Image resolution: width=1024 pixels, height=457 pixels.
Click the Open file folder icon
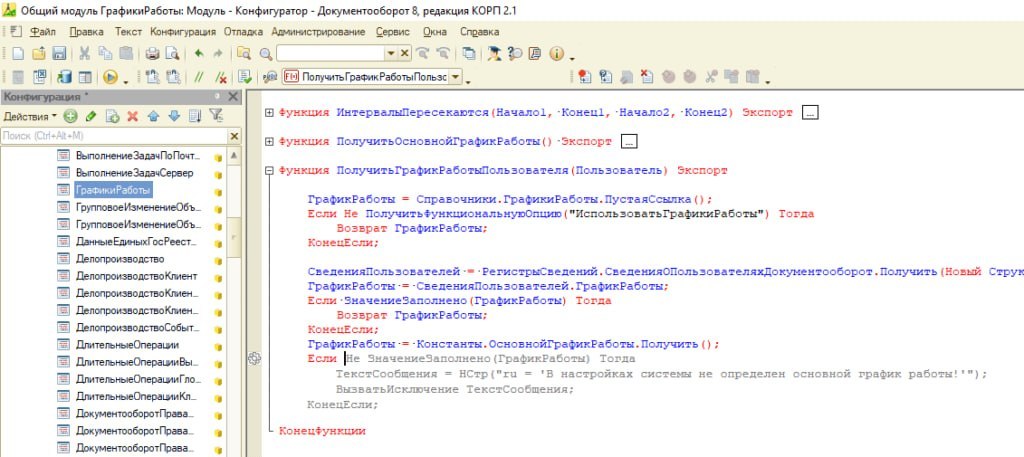click(39, 54)
